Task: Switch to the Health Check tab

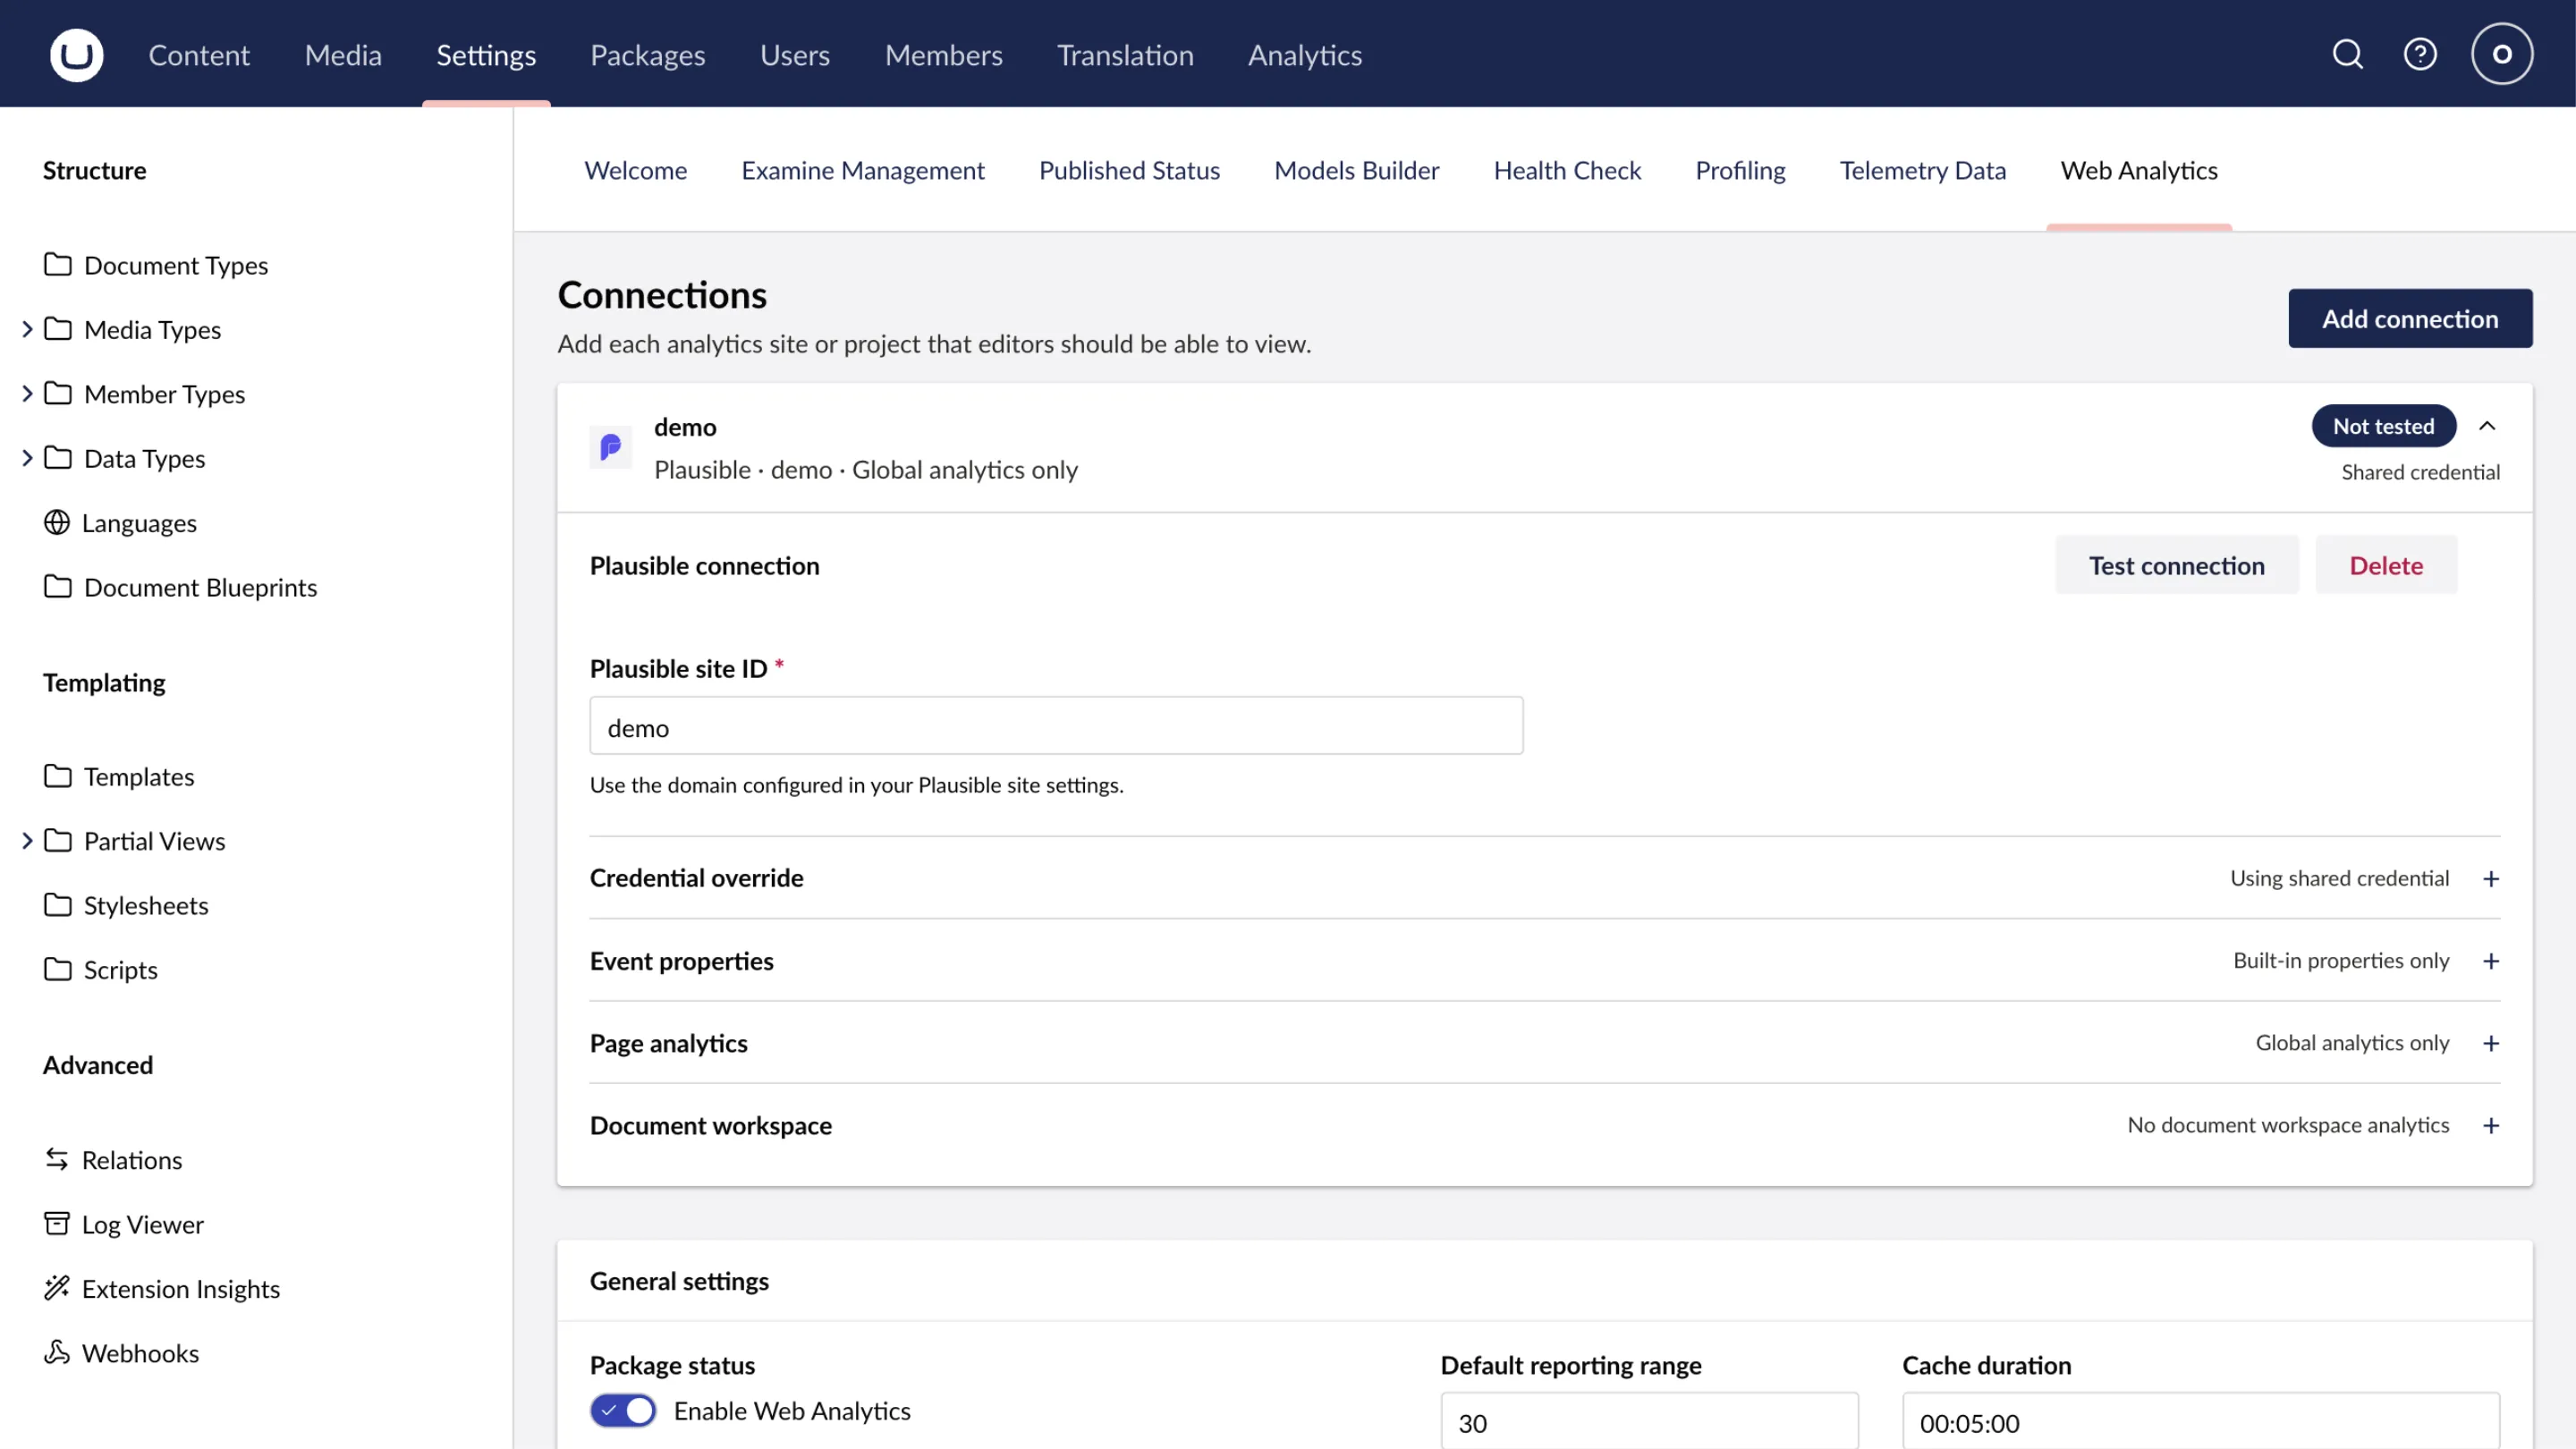Action: (x=1567, y=170)
